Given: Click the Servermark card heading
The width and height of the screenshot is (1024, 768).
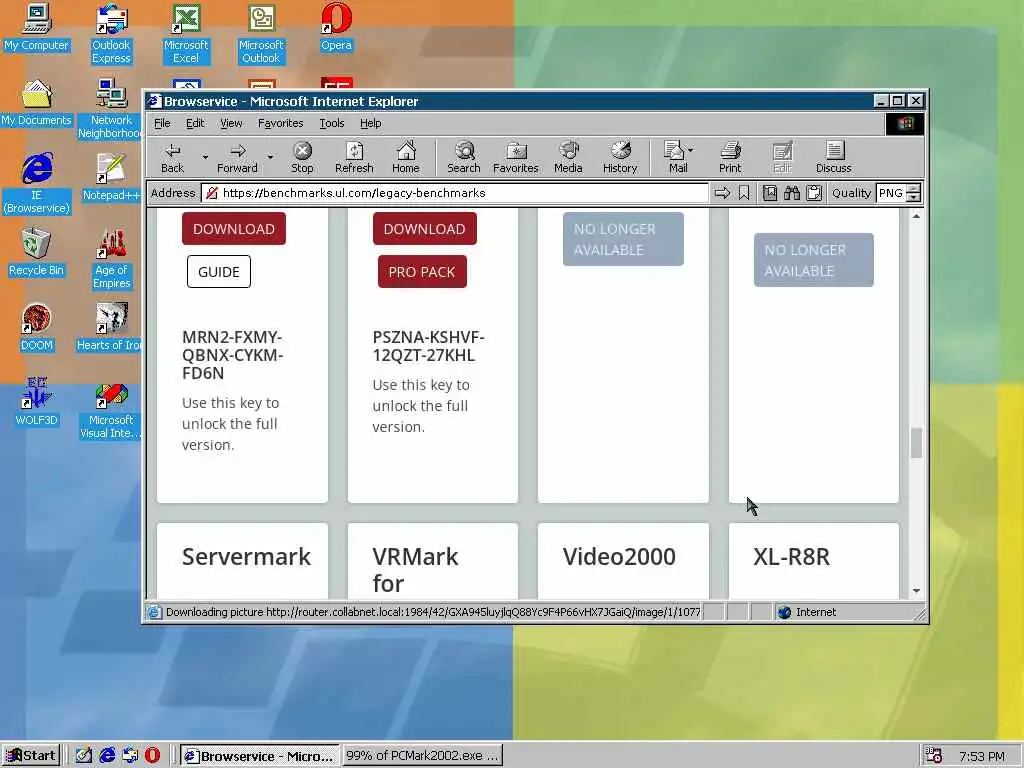Looking at the screenshot, I should coord(246,556).
